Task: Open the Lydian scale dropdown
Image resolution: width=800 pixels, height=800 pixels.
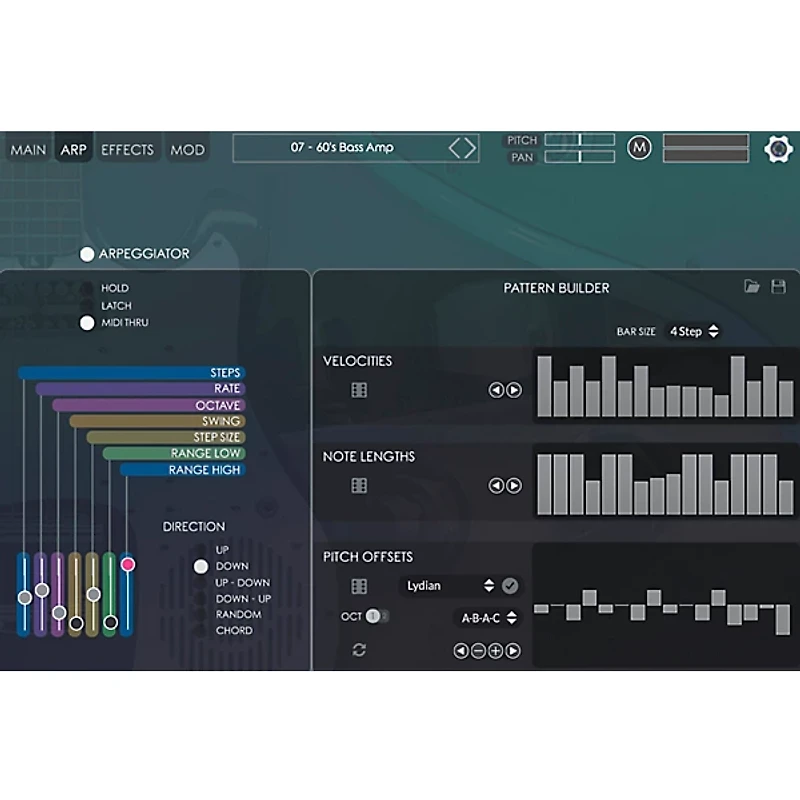Action: pos(449,586)
